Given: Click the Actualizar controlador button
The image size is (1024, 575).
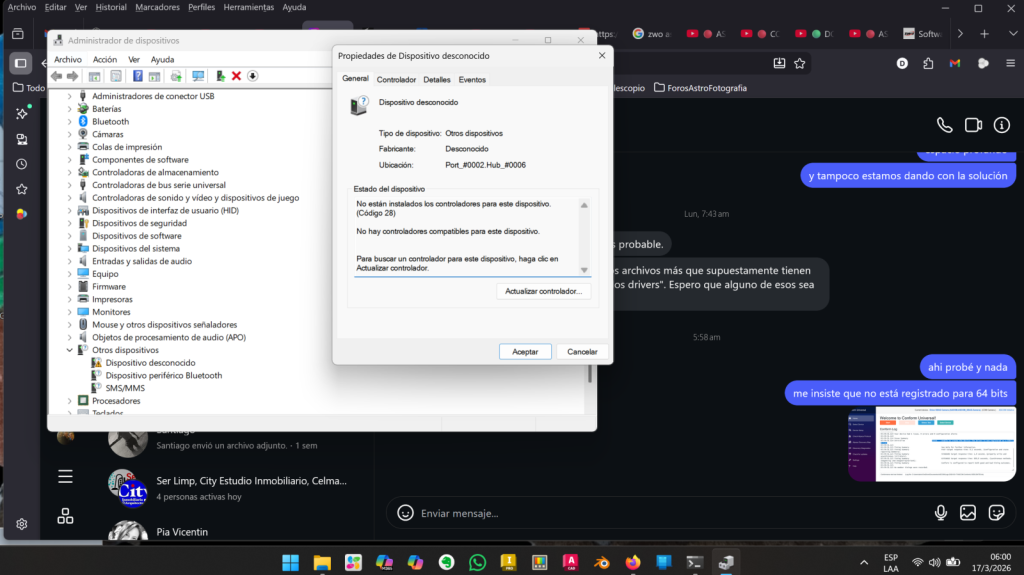Looking at the screenshot, I should coord(543,291).
